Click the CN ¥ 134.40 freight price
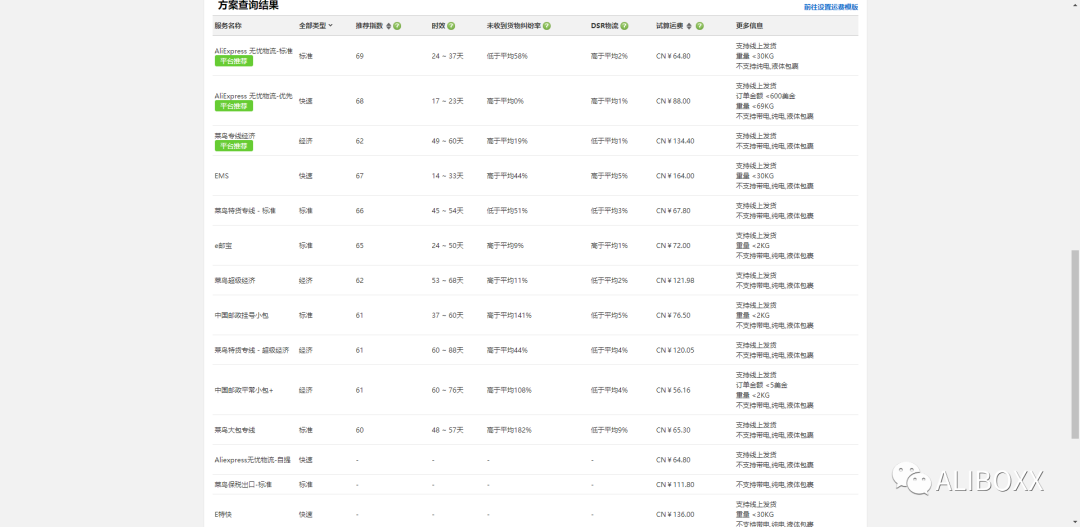The height and width of the screenshot is (527, 1080). point(675,141)
